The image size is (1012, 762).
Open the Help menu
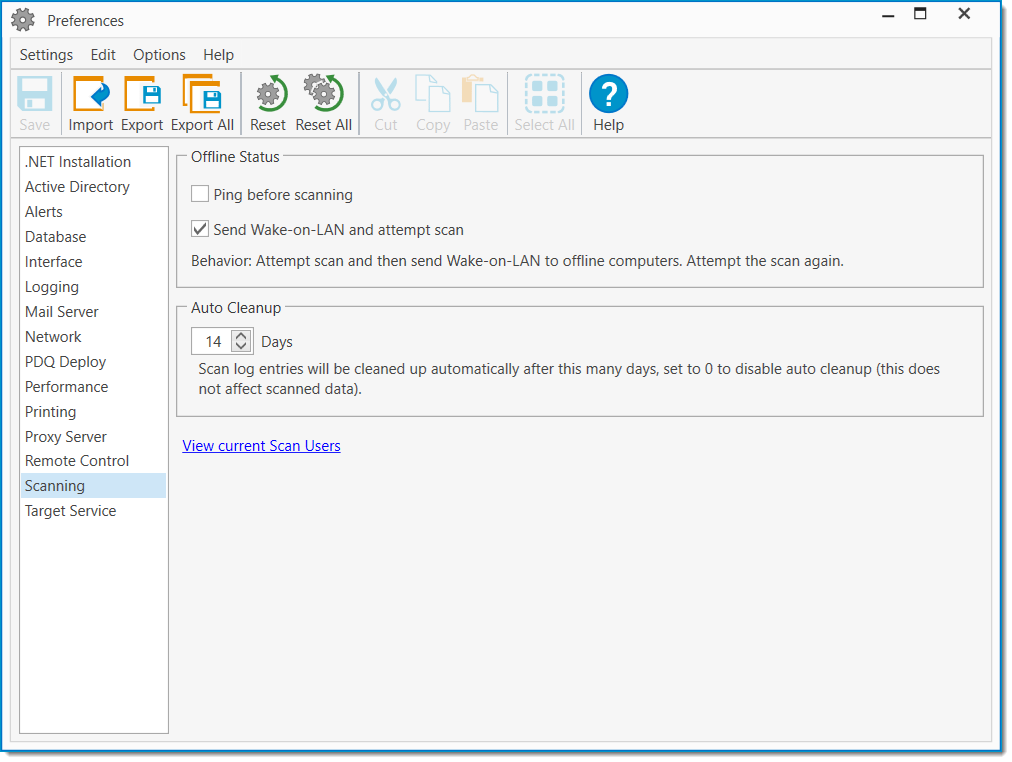tap(219, 55)
